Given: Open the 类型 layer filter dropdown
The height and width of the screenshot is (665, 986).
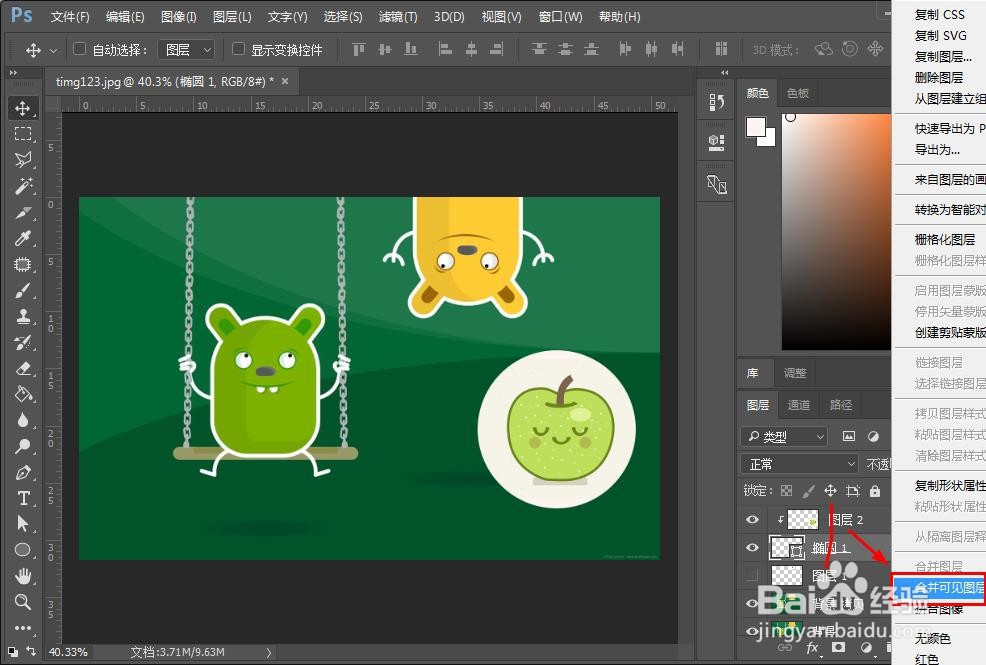Looking at the screenshot, I should (784, 436).
